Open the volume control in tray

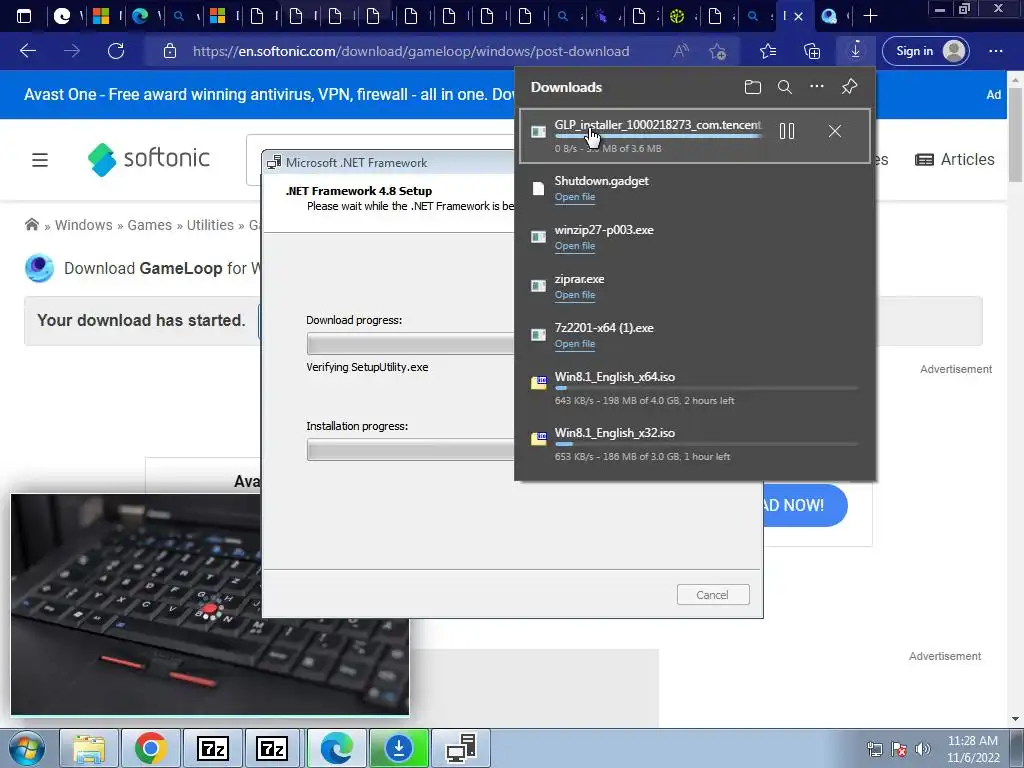[x=923, y=749]
